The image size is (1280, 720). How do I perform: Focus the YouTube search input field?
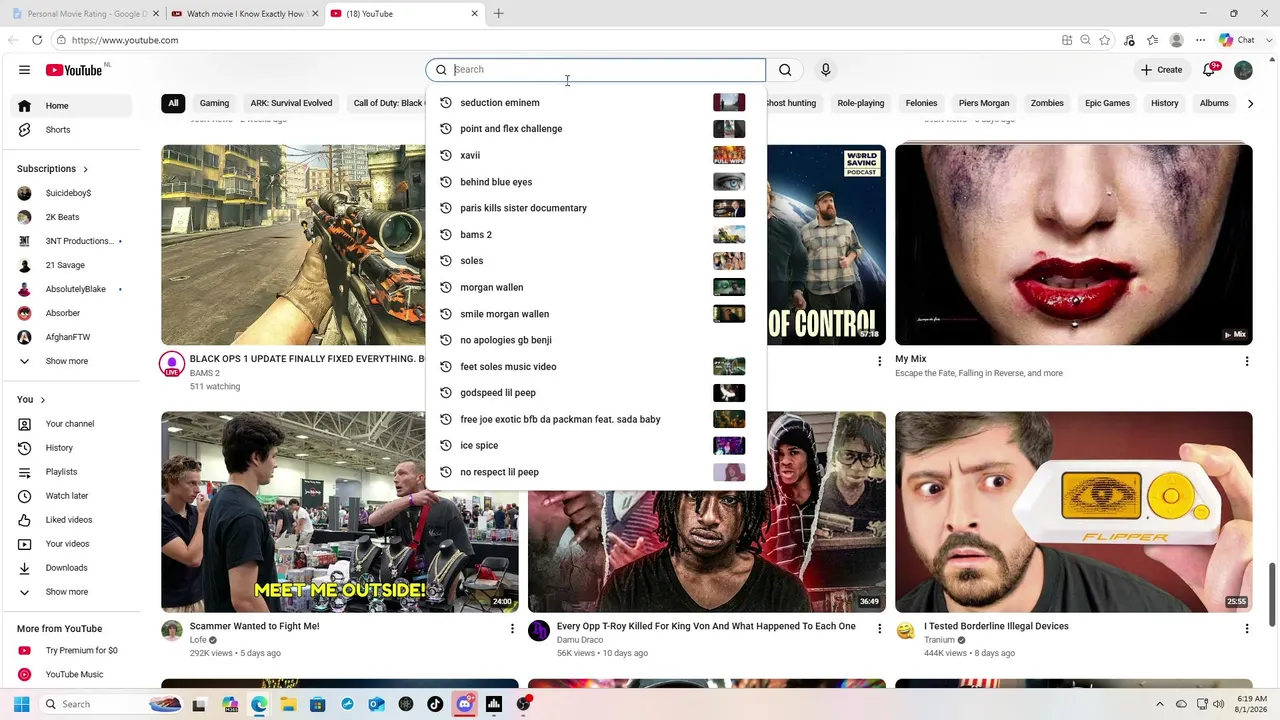pos(607,70)
